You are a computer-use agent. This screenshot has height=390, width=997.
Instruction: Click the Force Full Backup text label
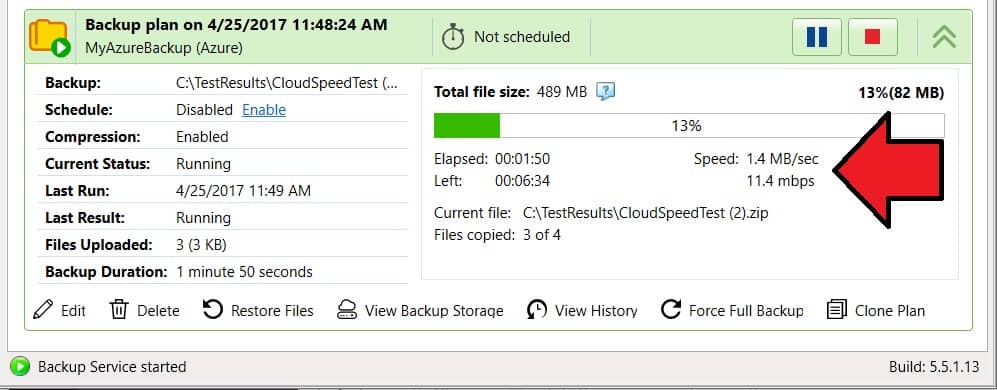(x=746, y=310)
